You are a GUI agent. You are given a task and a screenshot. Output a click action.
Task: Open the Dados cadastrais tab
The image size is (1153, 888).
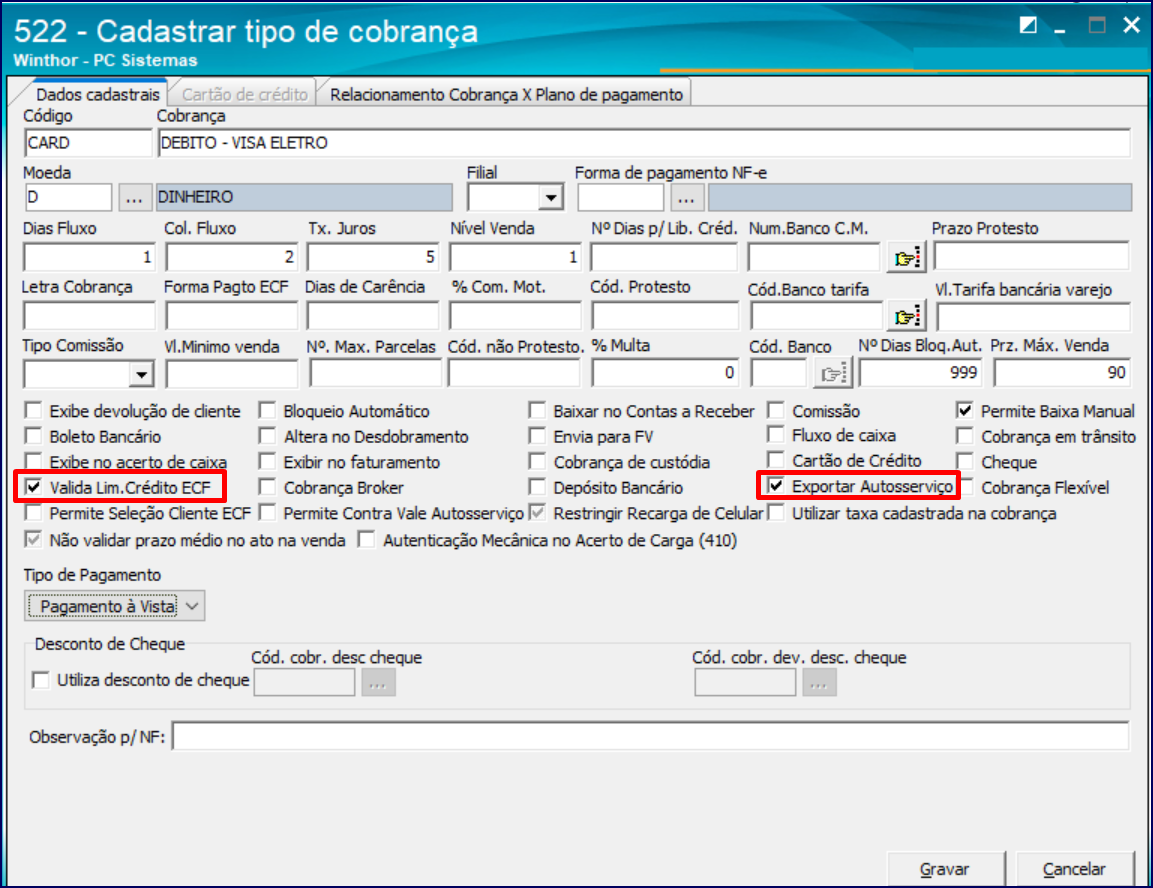pyautogui.click(x=98, y=95)
